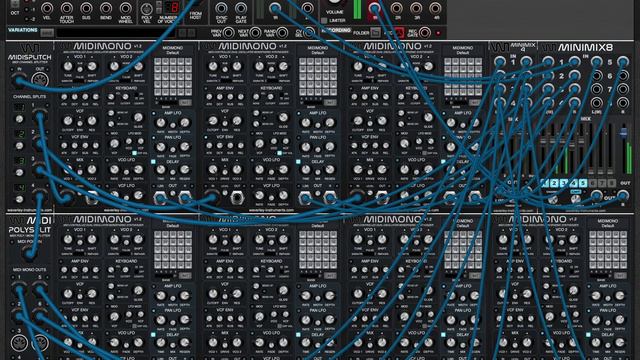
Task: Click MIDISPLITCH channel split output 1 jack
Action: click(40, 117)
